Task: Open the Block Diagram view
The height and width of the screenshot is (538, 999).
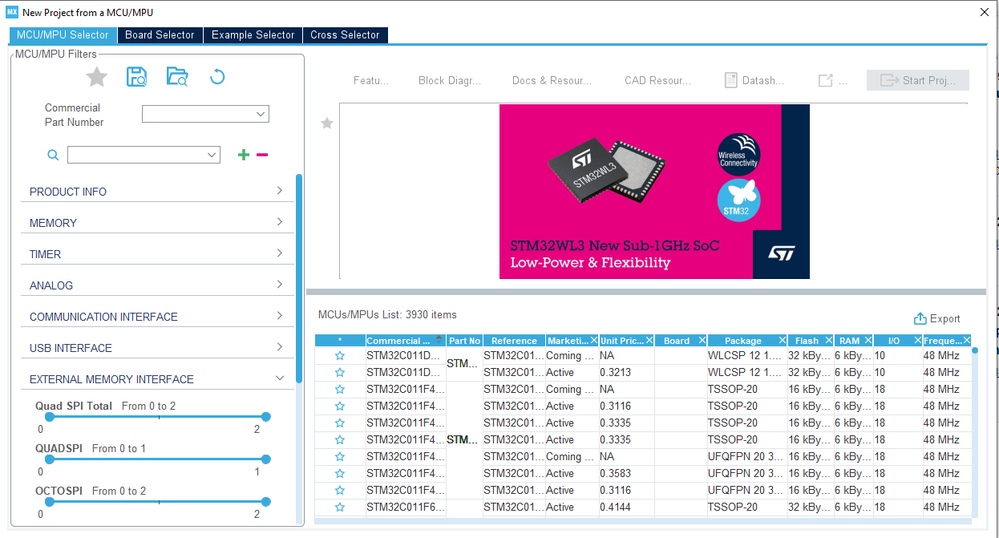Action: point(449,80)
